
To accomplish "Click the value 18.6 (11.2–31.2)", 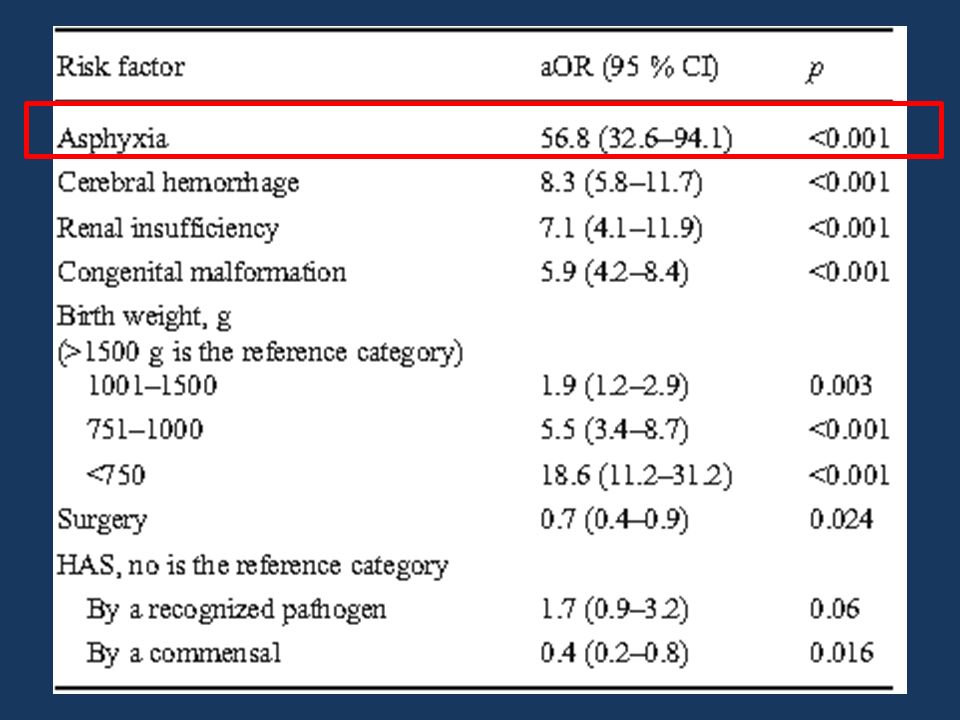I will click(x=636, y=475).
